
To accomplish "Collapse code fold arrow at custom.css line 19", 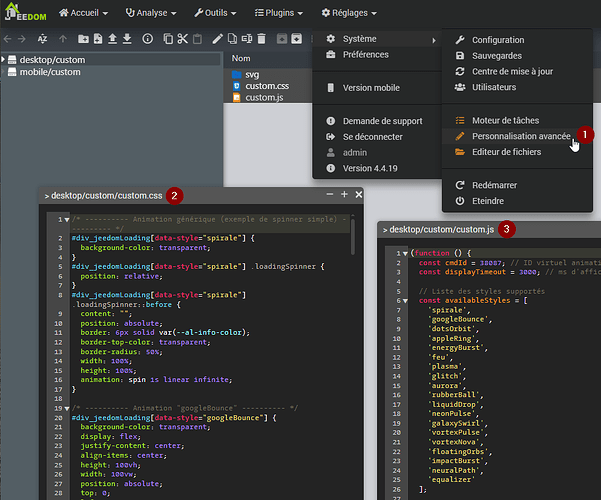I will (67, 408).
